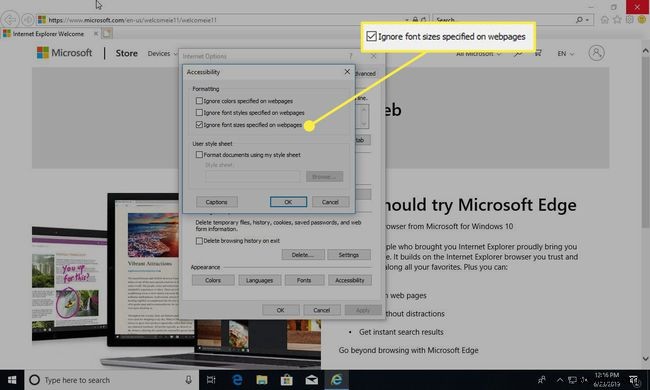Open the Tools gear icon in toolbar

click(630, 19)
